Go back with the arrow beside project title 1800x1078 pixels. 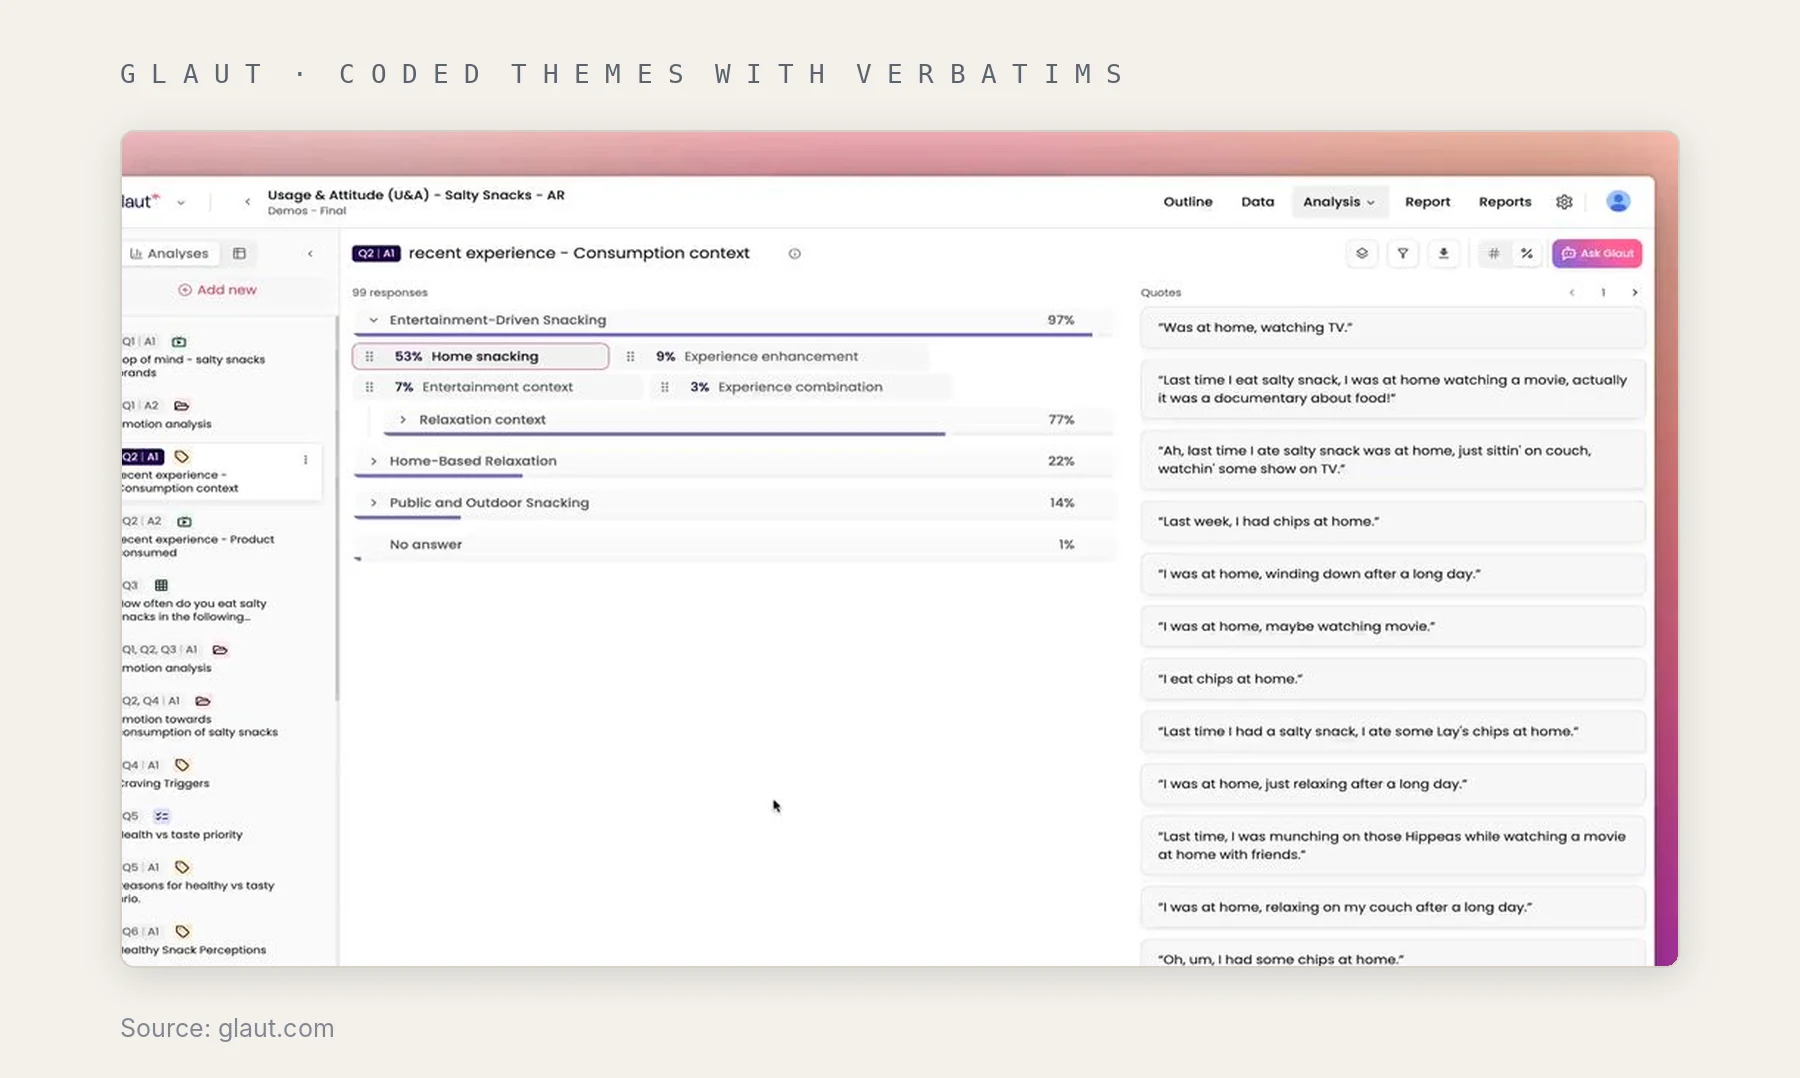point(247,202)
